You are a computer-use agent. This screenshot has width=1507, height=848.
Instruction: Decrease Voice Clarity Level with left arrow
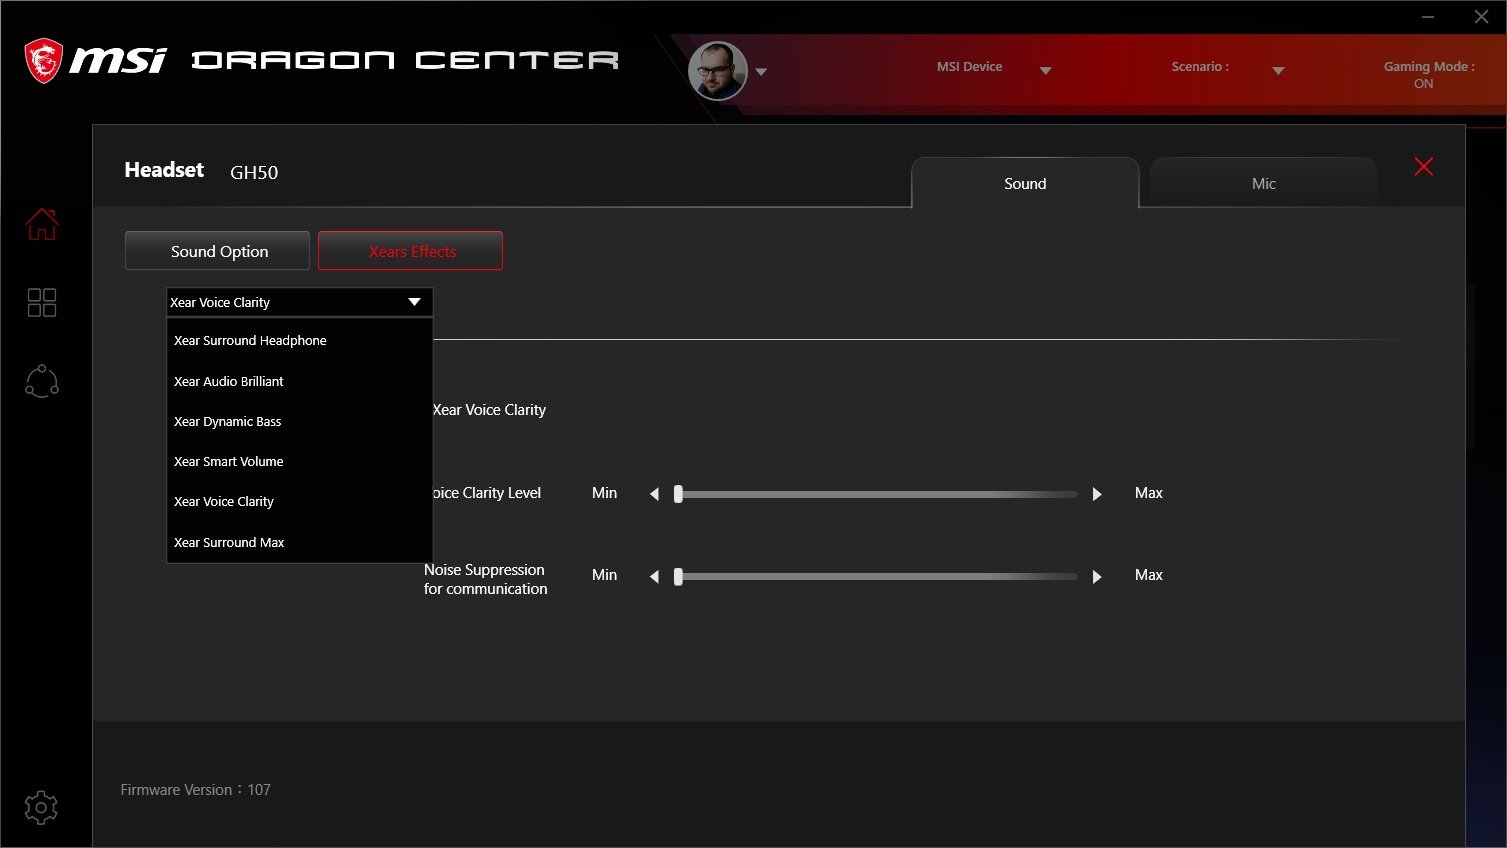(x=655, y=494)
